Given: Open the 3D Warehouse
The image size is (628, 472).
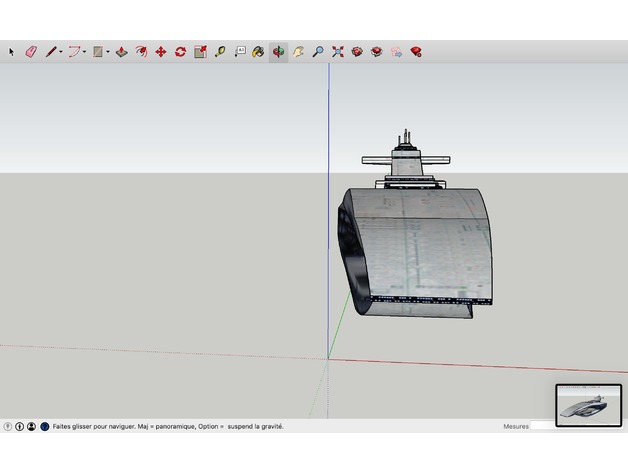Looking at the screenshot, I should tap(357, 51).
